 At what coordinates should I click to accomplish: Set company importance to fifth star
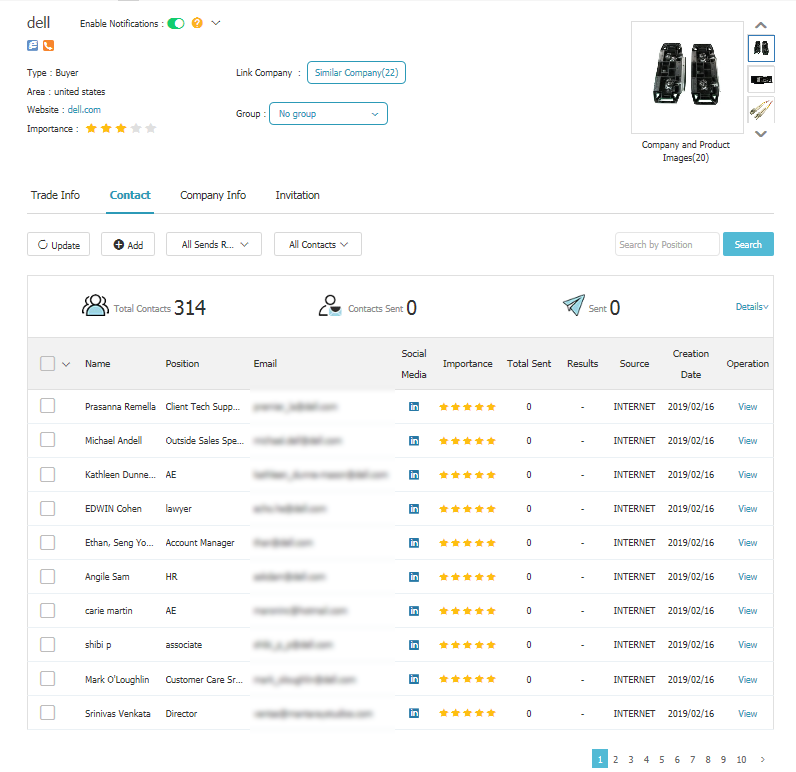150,128
